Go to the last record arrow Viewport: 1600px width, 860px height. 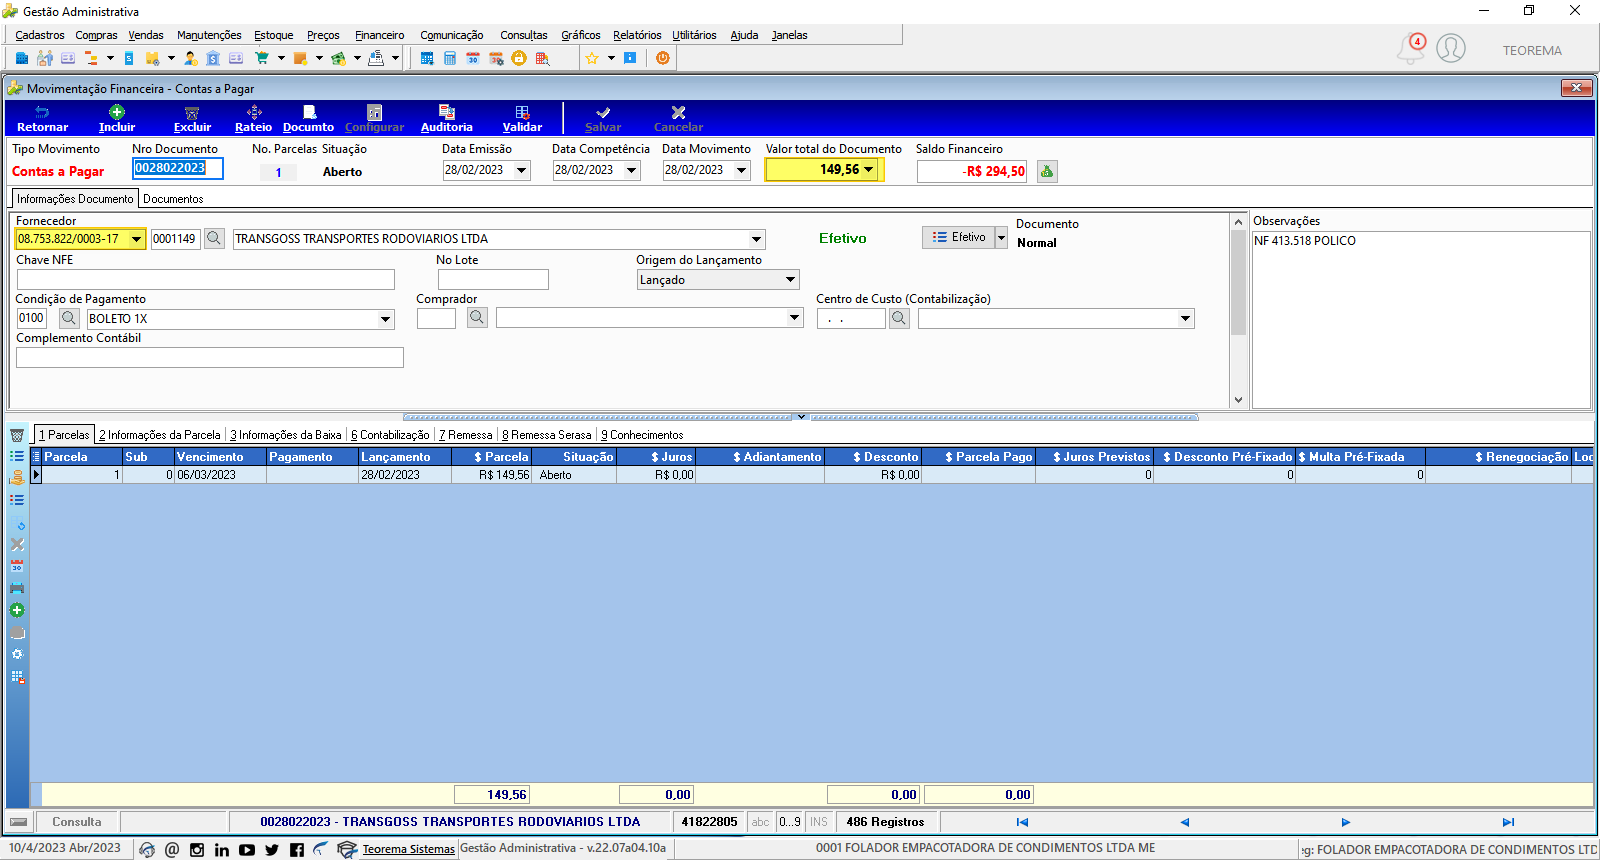click(1508, 822)
